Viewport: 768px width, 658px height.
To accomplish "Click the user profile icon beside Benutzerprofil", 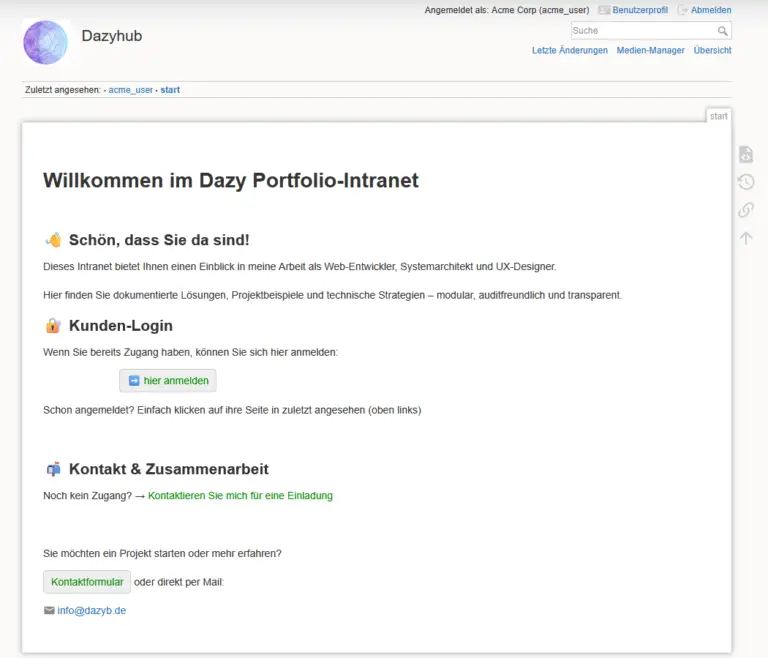I will (604, 10).
